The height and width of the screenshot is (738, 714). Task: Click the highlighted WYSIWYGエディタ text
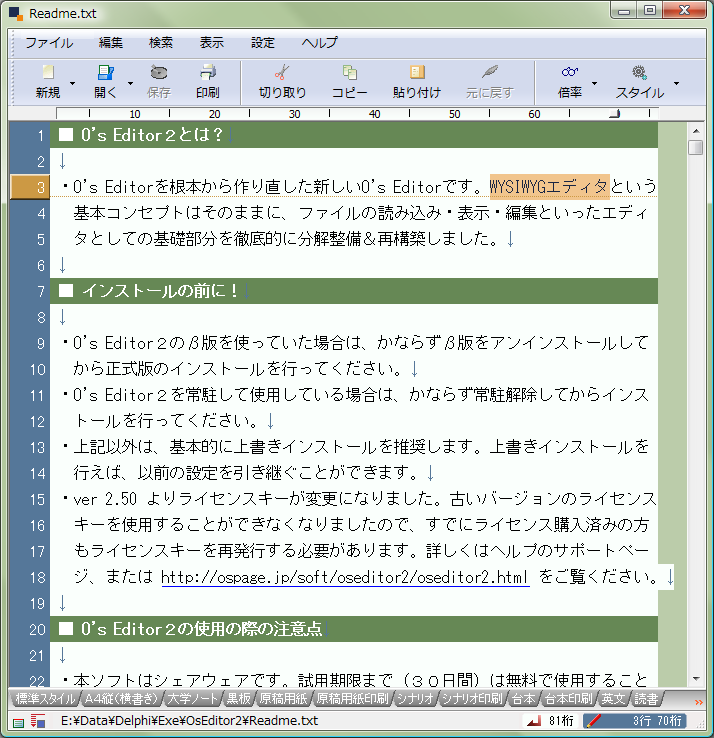[x=549, y=187]
